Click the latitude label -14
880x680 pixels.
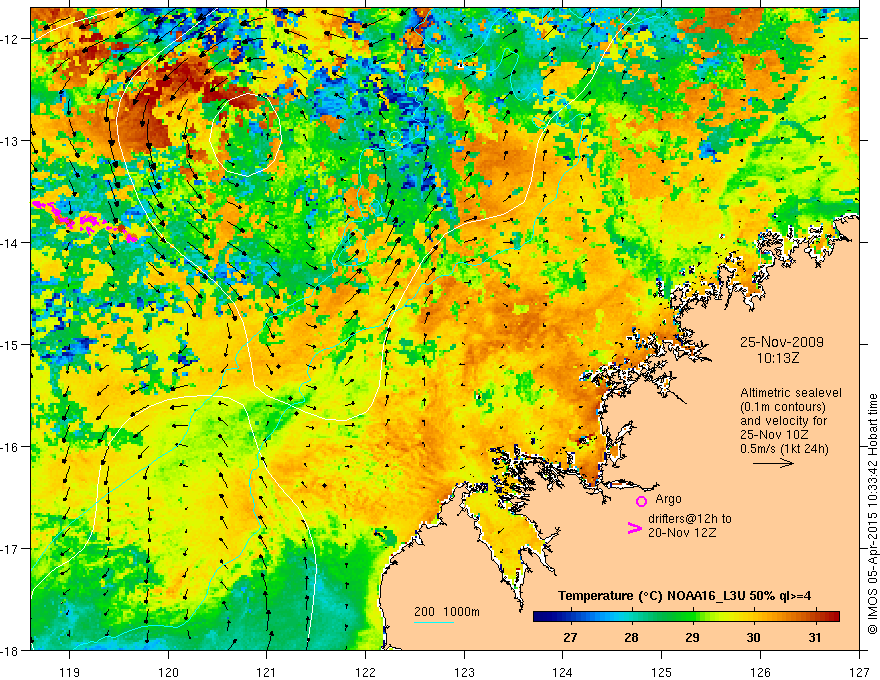coord(11,243)
